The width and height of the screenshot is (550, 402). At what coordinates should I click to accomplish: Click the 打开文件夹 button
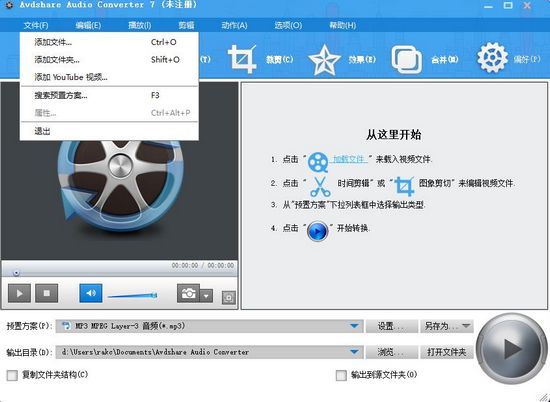[447, 352]
